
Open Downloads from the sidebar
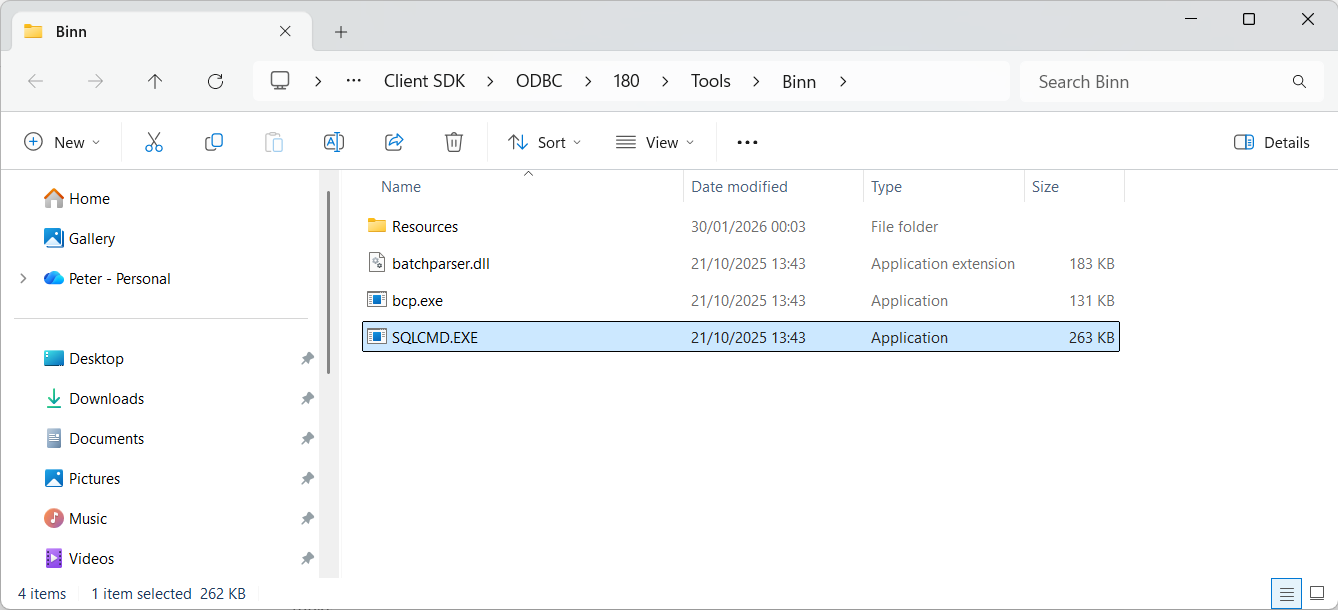tap(106, 399)
